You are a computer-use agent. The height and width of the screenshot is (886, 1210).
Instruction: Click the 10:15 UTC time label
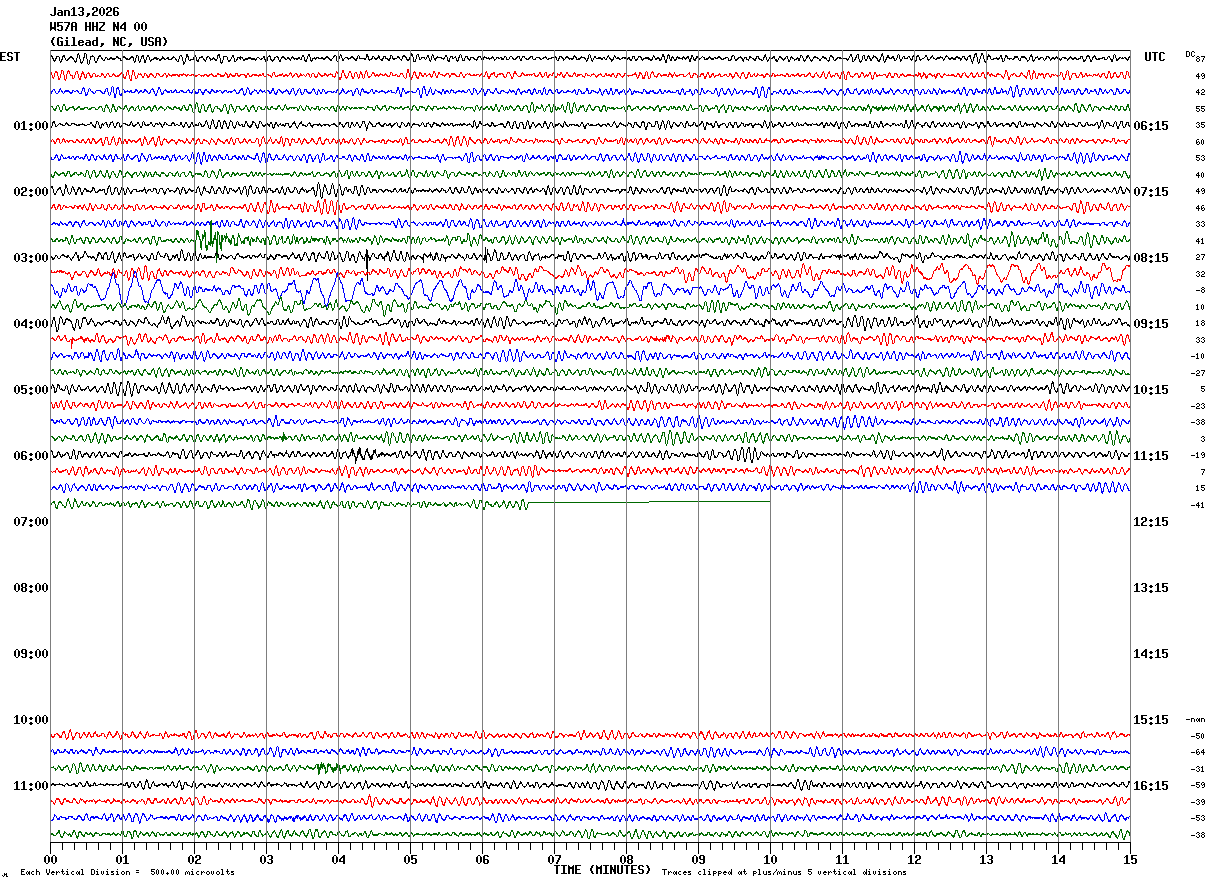pyautogui.click(x=1151, y=390)
